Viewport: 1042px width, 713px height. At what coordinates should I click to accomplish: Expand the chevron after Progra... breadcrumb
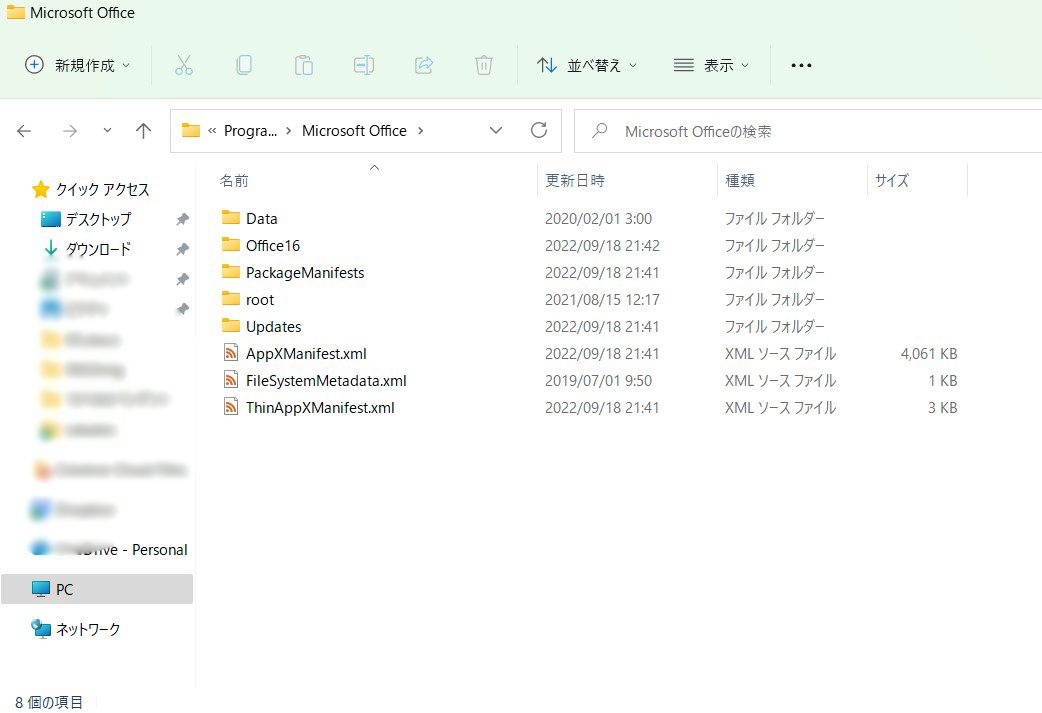[x=288, y=131]
